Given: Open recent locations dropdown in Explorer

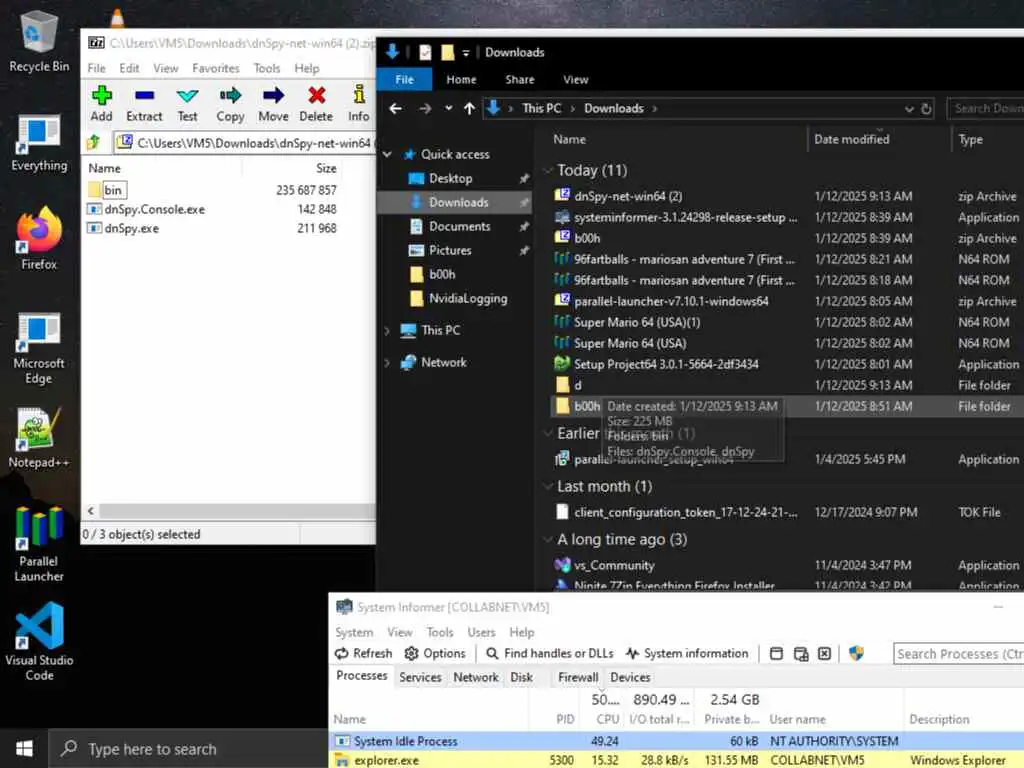Looking at the screenshot, I should pyautogui.click(x=448, y=108).
